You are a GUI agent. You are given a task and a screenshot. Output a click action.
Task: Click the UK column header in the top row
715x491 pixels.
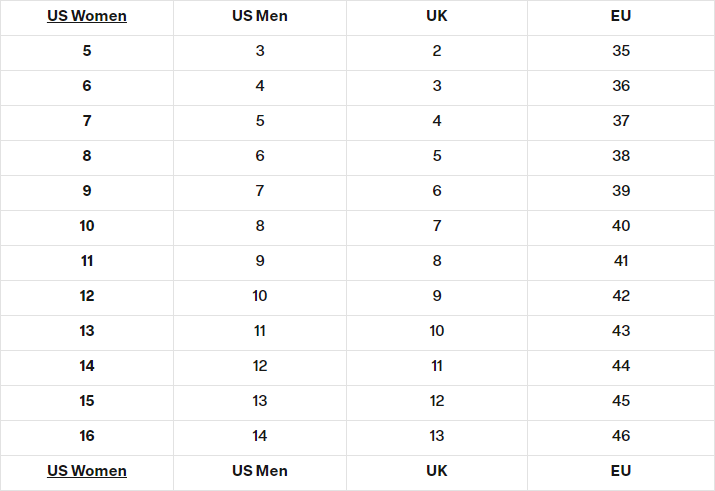coord(437,16)
